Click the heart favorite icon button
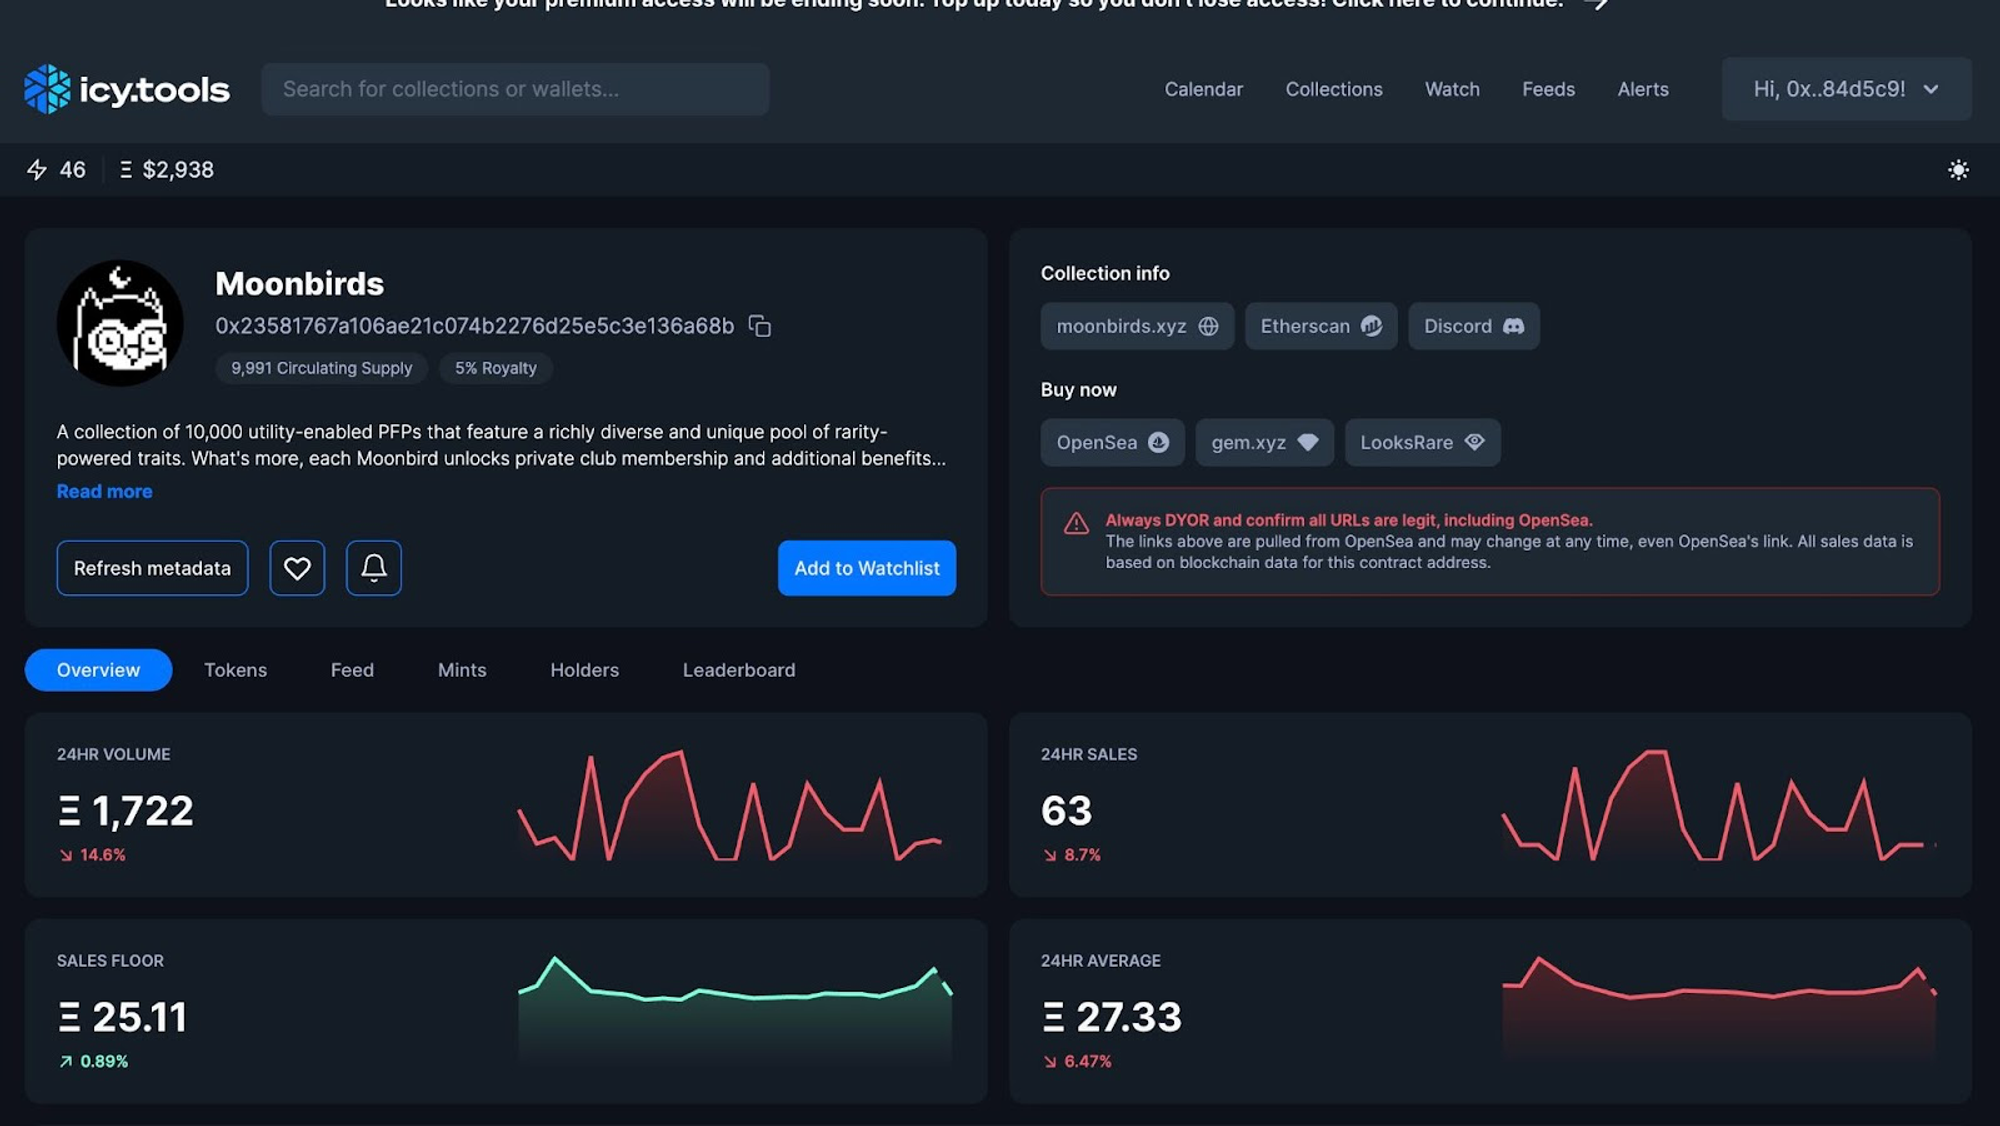 point(297,568)
